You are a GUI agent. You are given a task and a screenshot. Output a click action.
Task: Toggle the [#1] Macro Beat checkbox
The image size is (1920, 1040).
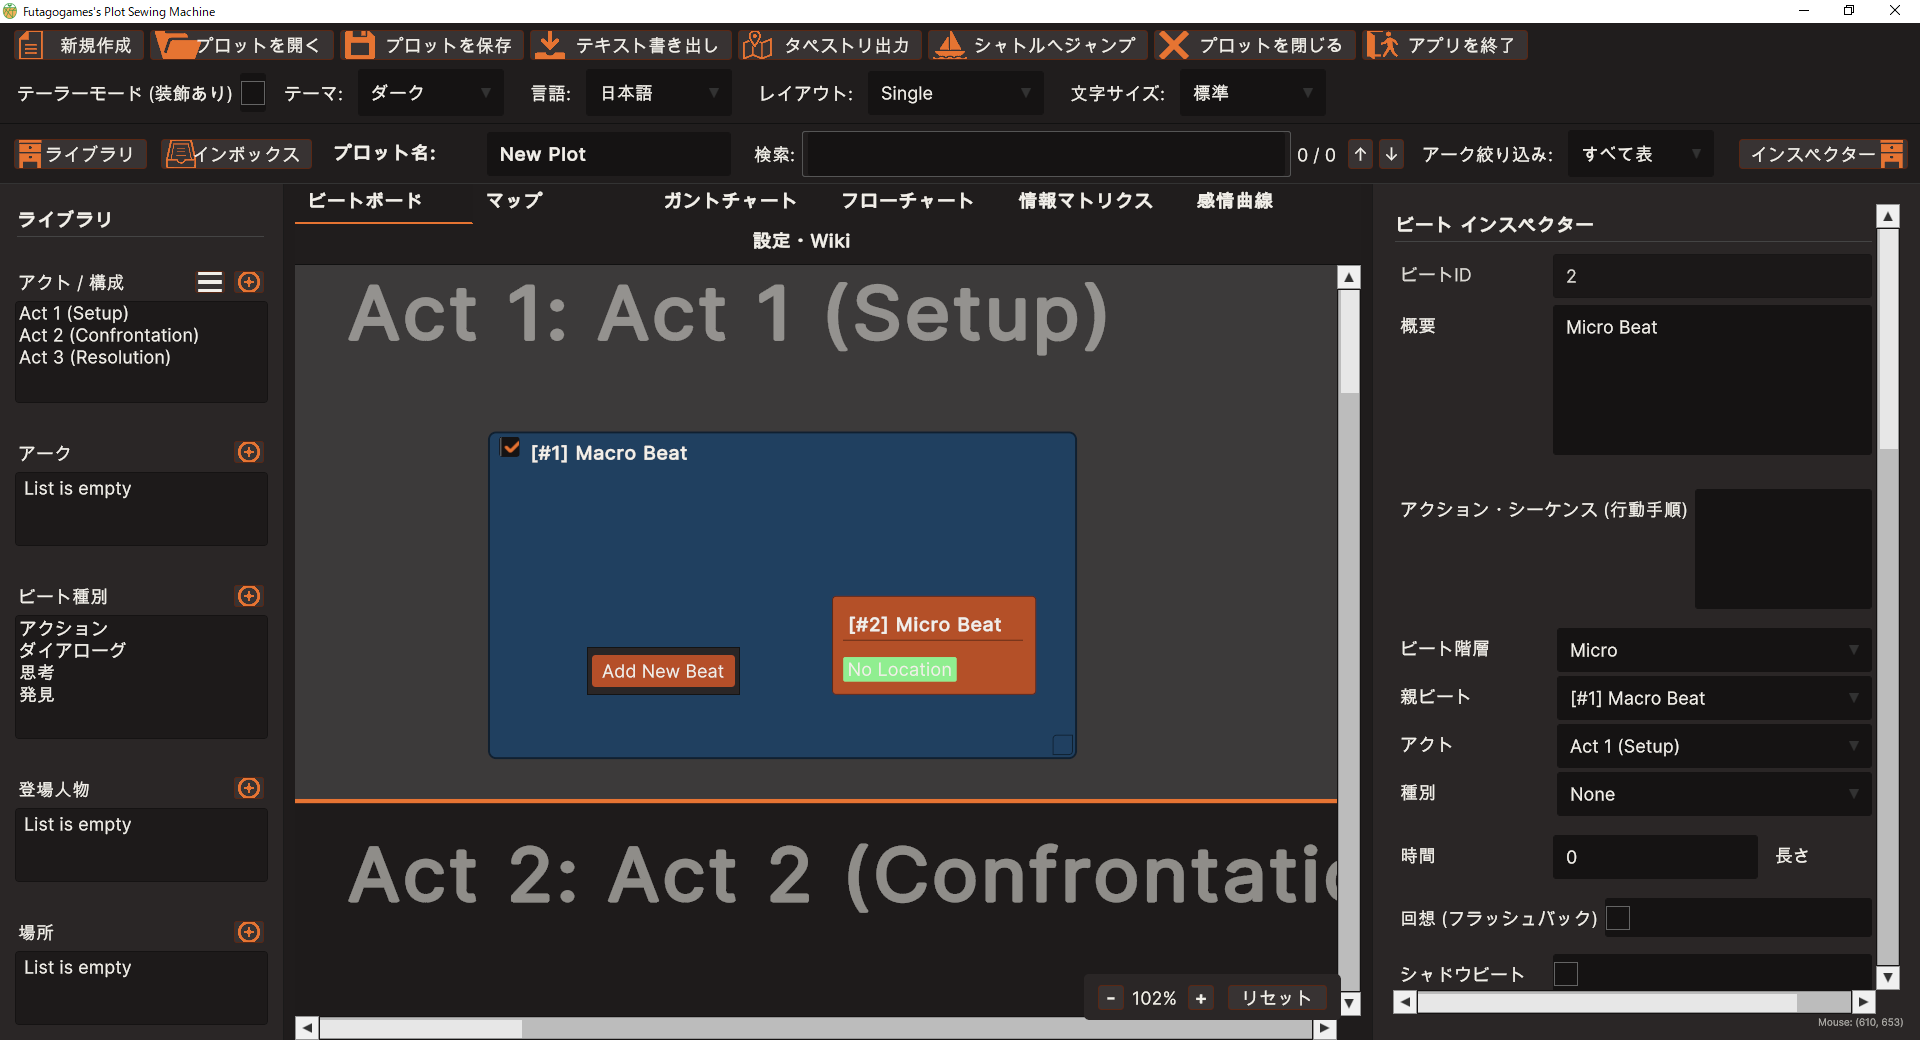pyautogui.click(x=511, y=448)
